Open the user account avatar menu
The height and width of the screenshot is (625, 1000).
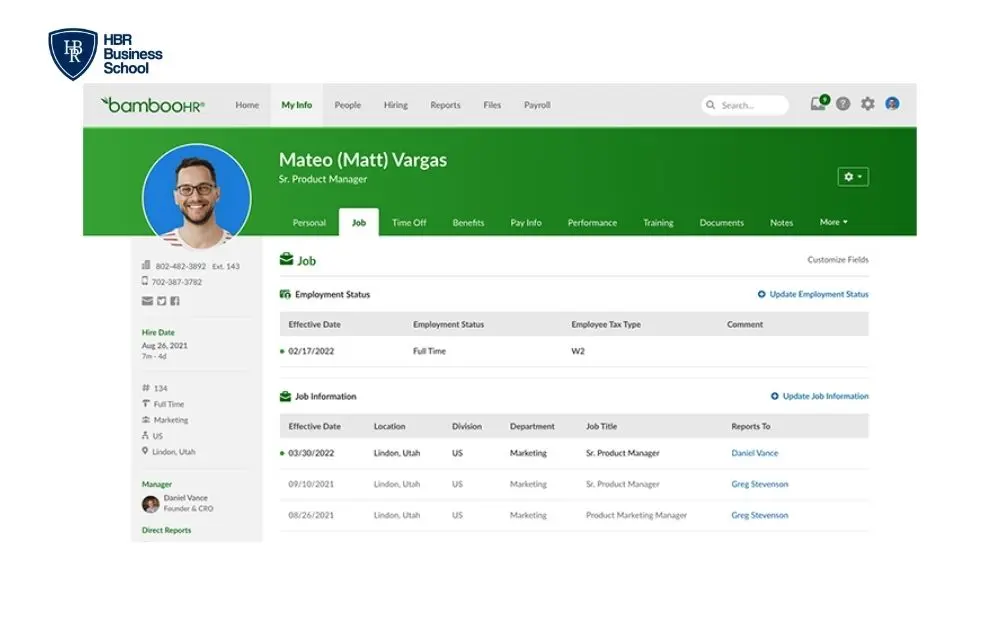click(892, 103)
